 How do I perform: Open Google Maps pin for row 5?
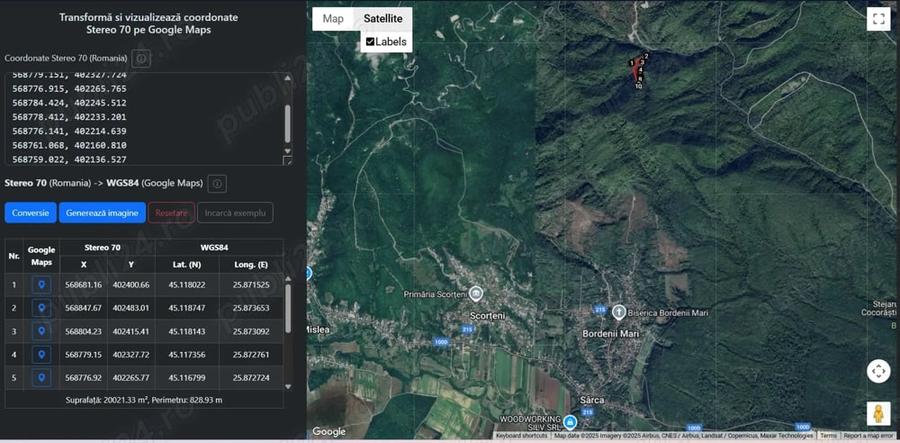[41, 378]
